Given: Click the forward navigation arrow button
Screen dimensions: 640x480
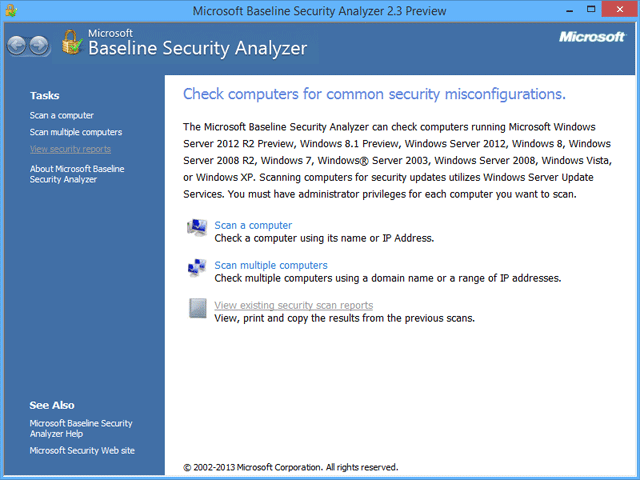Looking at the screenshot, I should tap(40, 45).
